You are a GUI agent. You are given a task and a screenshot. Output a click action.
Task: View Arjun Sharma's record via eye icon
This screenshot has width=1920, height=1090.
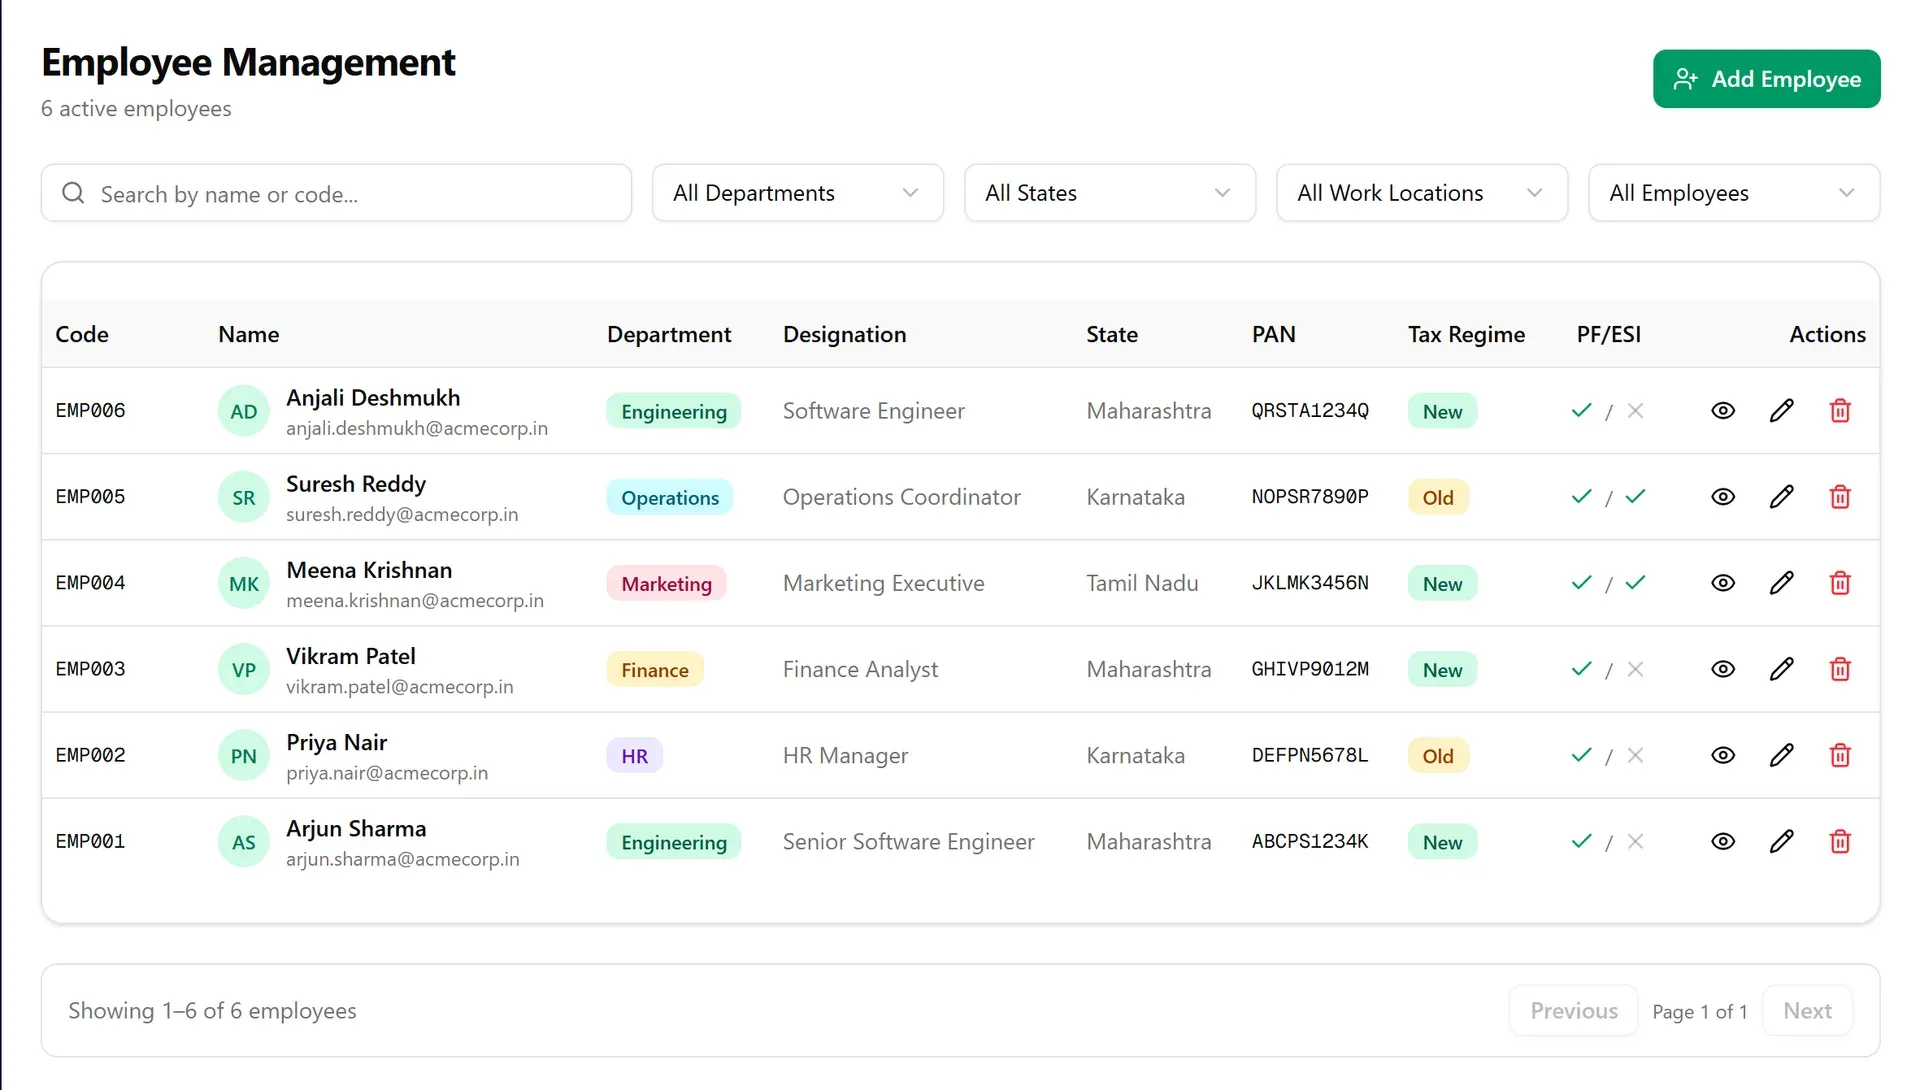[x=1722, y=841]
